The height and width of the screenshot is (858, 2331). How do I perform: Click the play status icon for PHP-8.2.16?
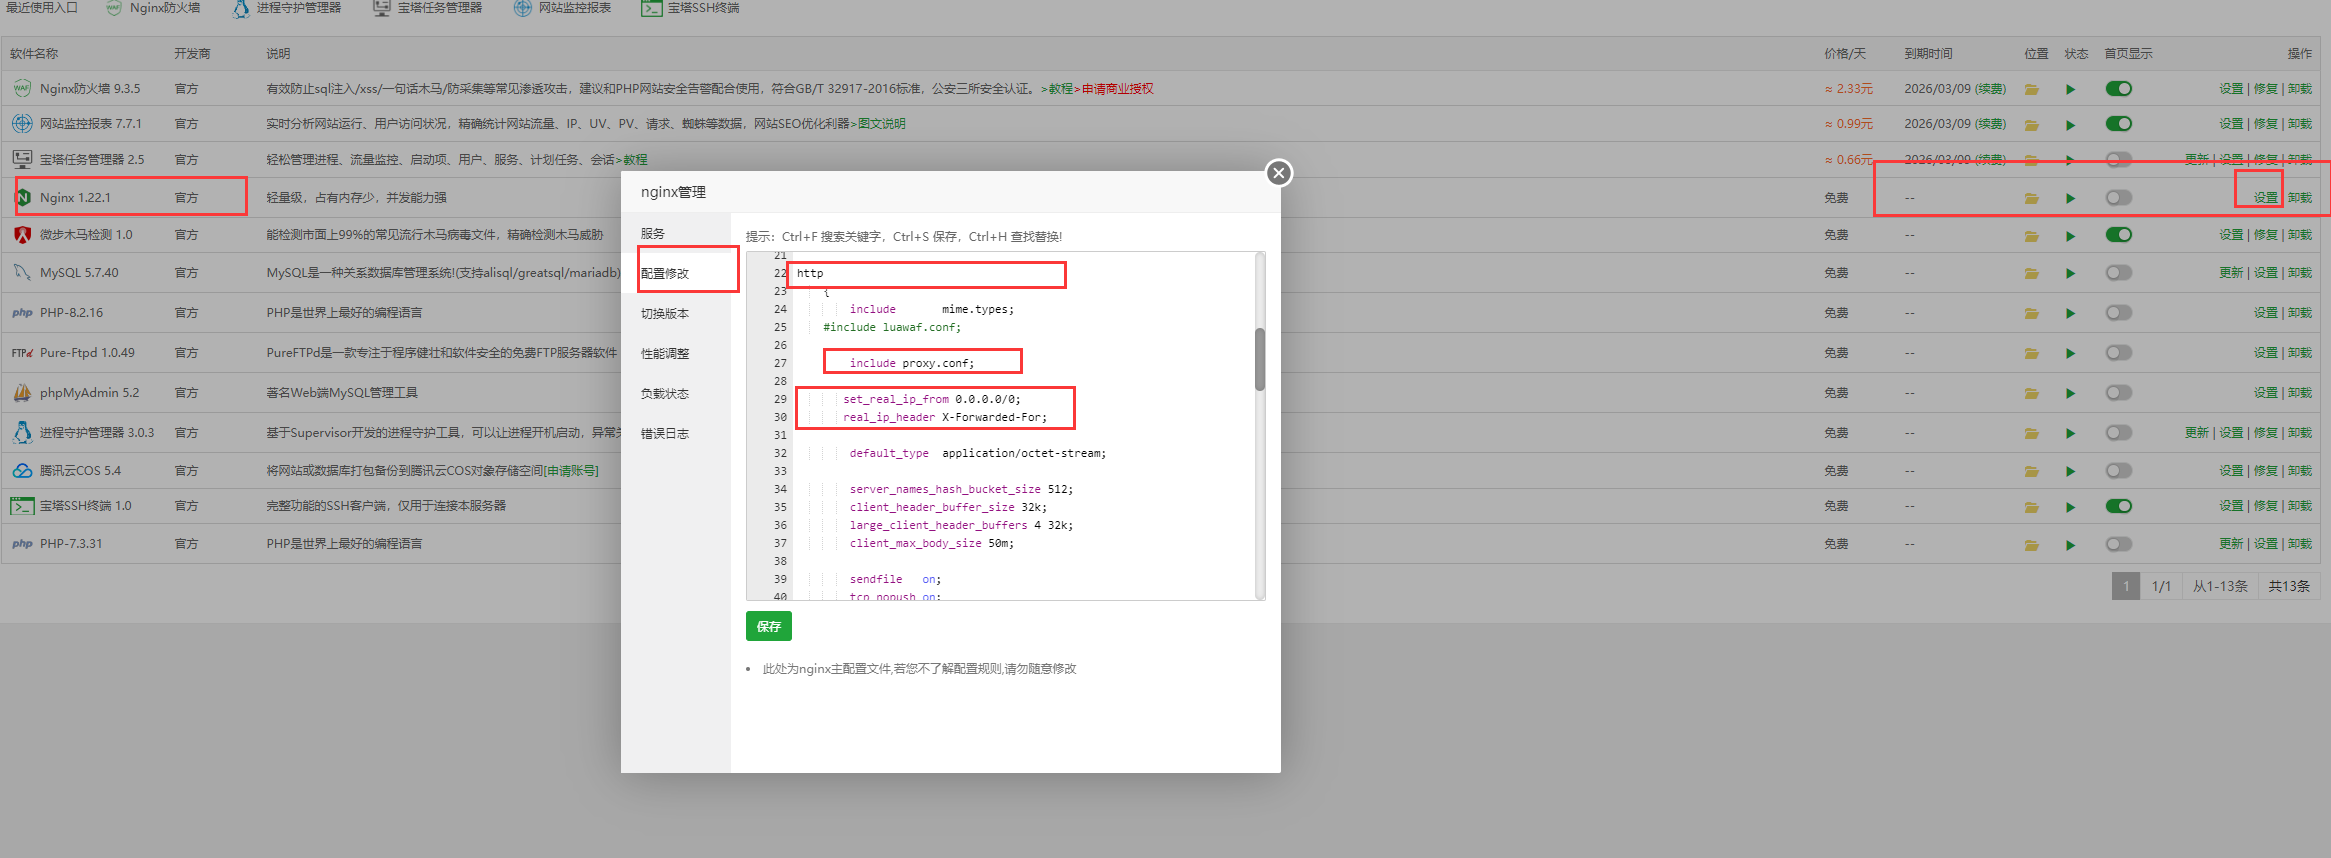(2070, 313)
